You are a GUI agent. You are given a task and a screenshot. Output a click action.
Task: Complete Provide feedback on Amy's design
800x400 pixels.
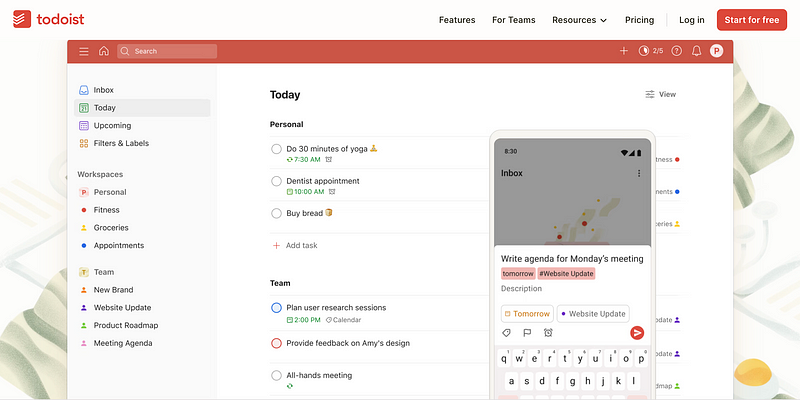coord(276,343)
